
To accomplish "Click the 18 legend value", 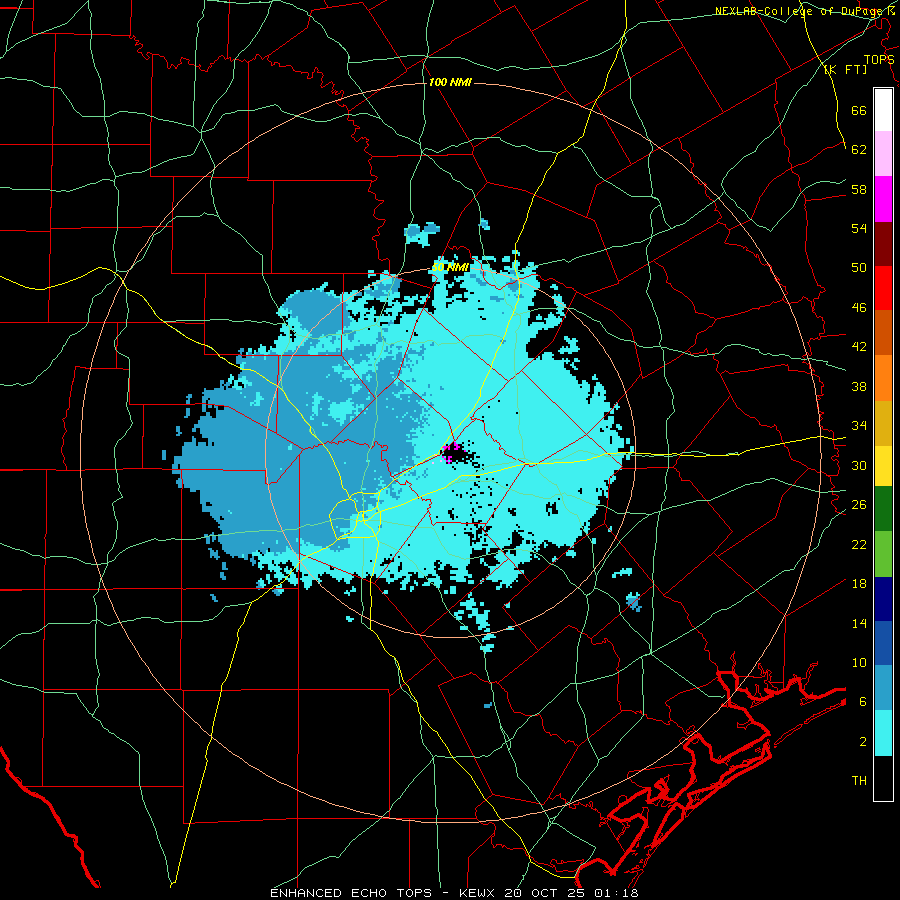I will tap(859, 584).
